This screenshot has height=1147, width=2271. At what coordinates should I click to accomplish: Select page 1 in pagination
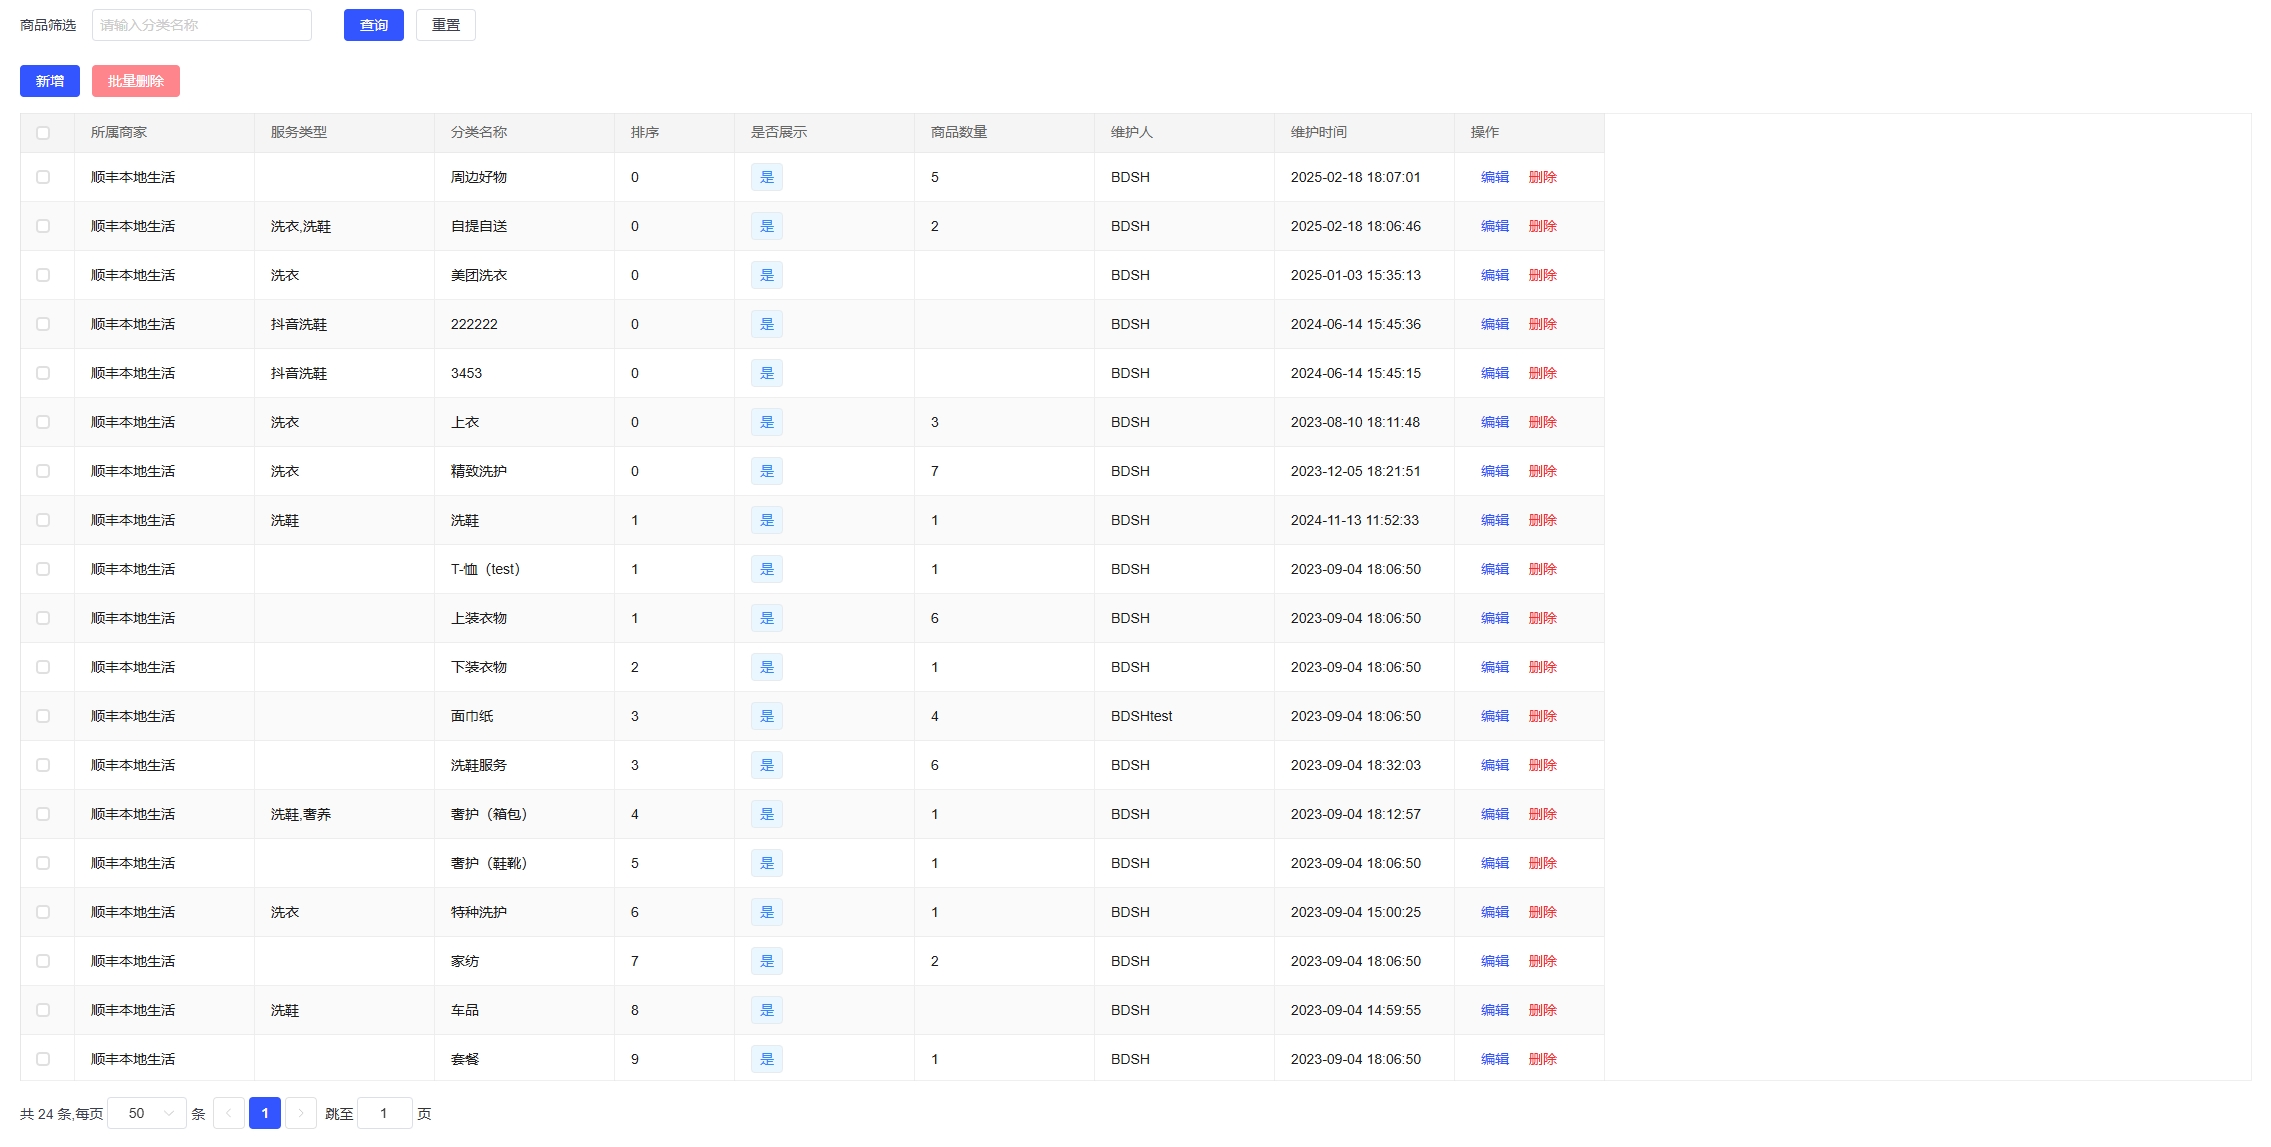[264, 1113]
